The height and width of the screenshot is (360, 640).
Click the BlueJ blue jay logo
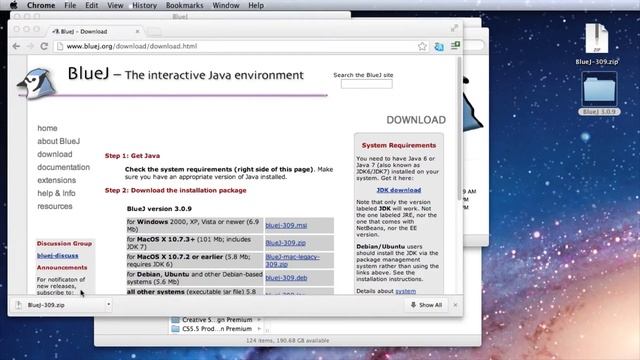[37, 83]
